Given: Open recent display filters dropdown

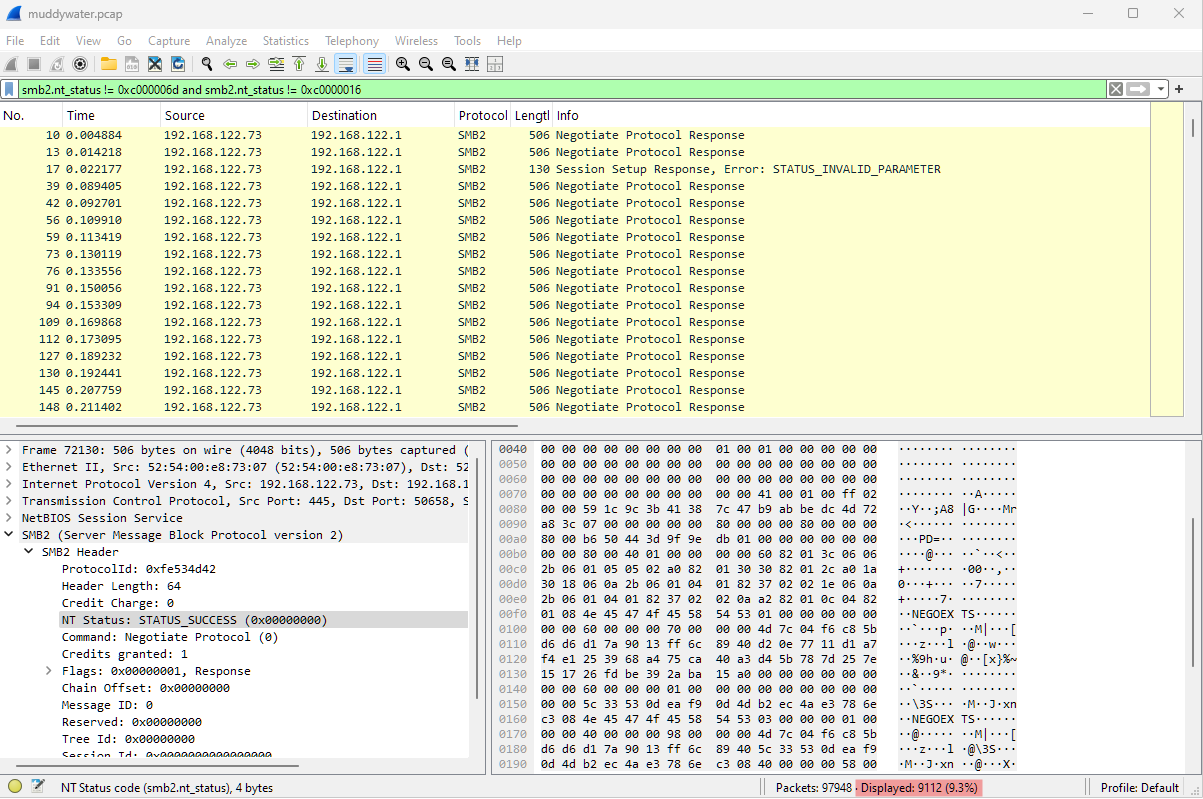Looking at the screenshot, I should click(1161, 89).
